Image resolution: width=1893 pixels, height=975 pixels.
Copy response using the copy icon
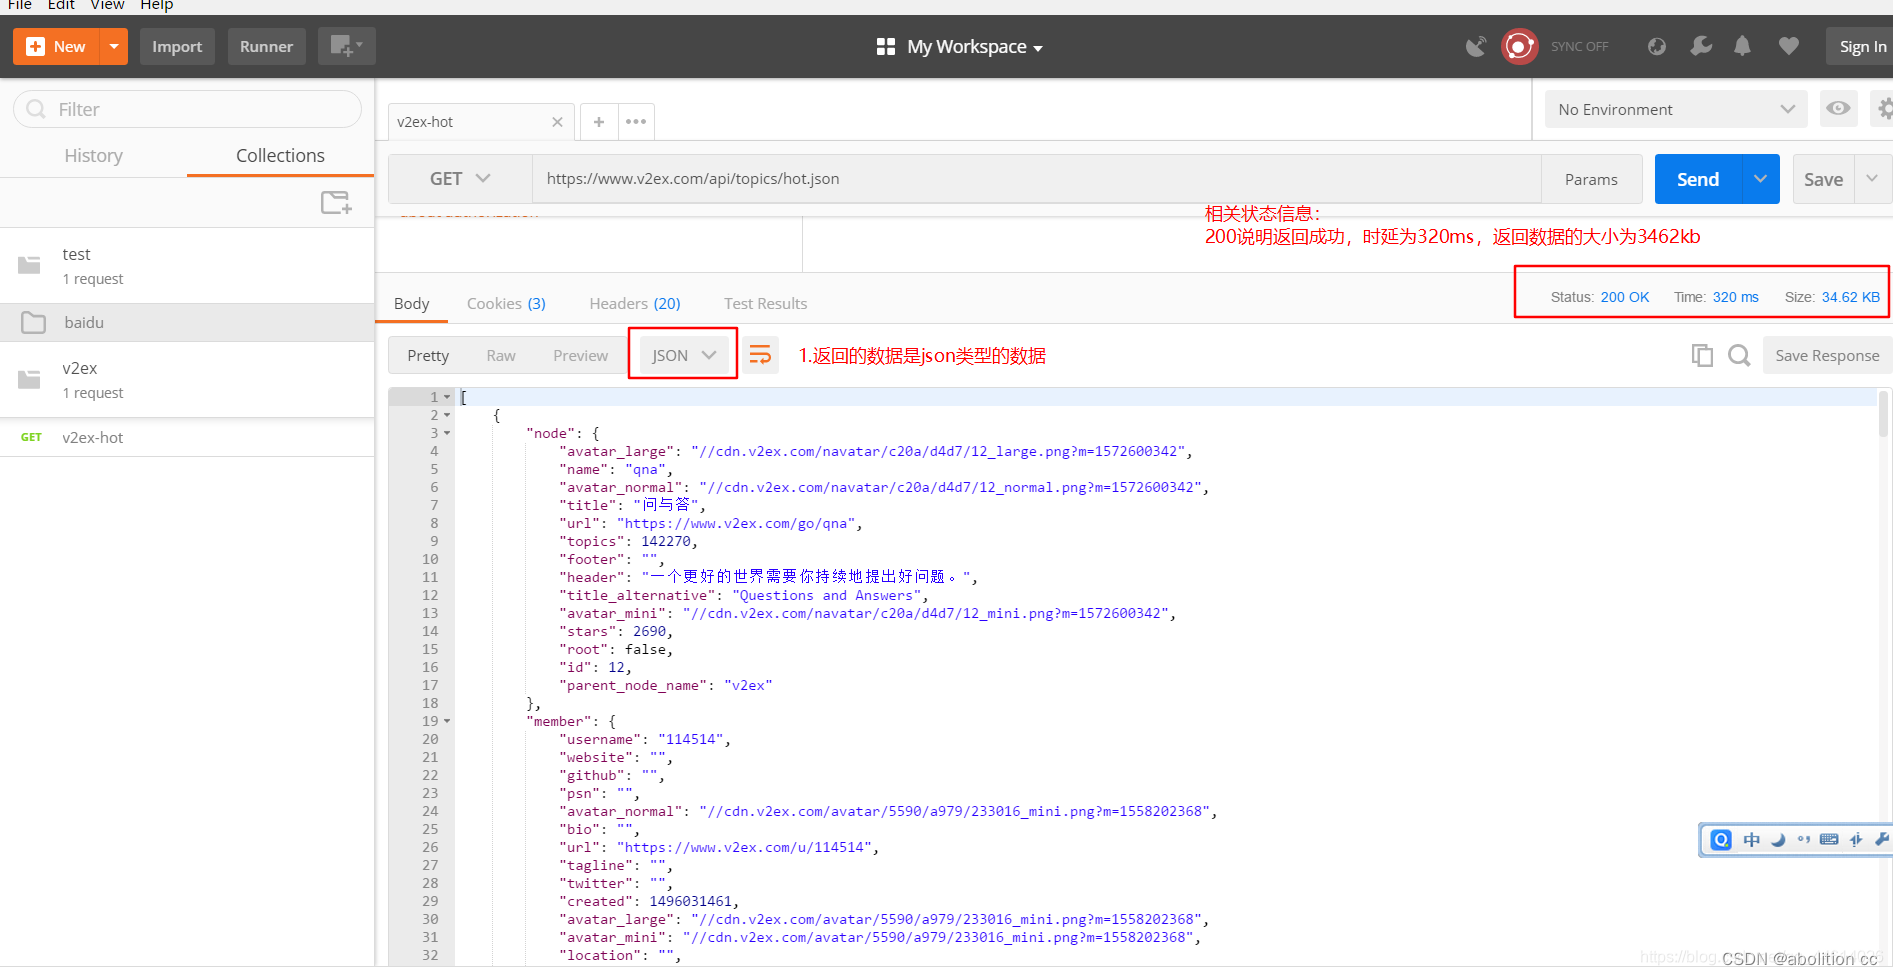tap(1702, 355)
